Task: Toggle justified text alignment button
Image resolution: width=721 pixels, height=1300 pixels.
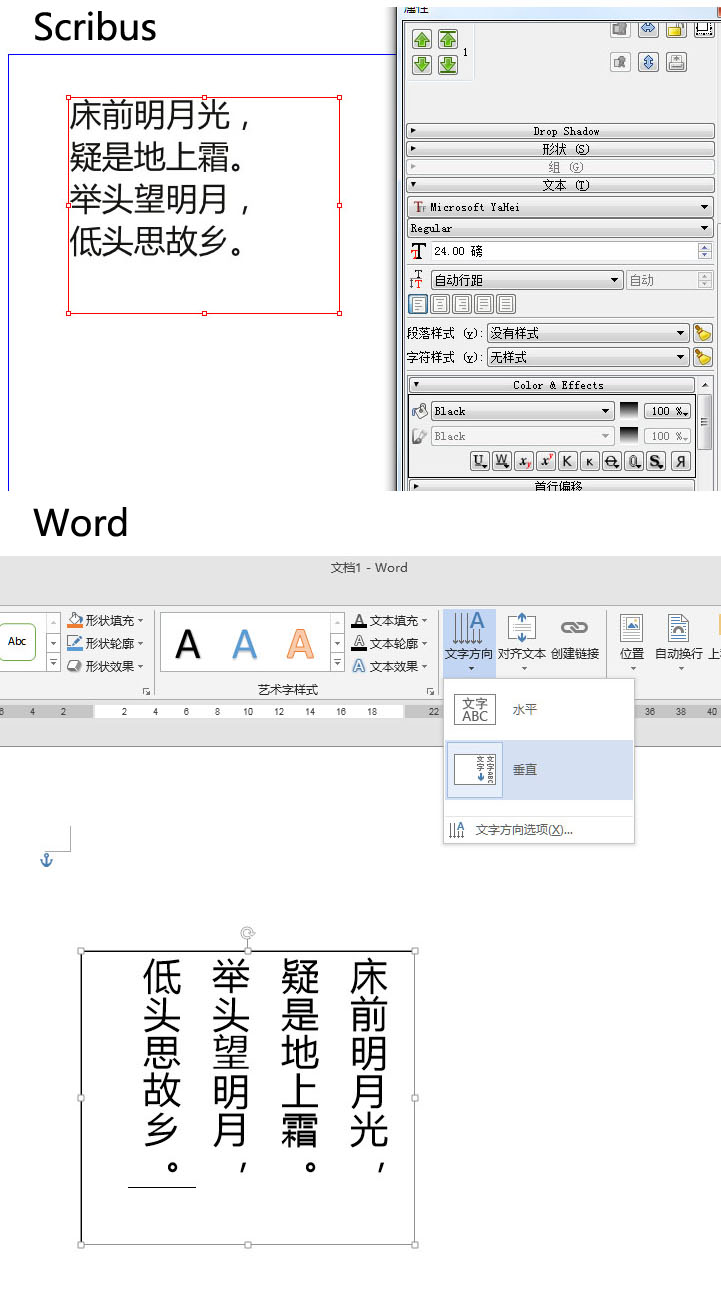Action: [484, 304]
